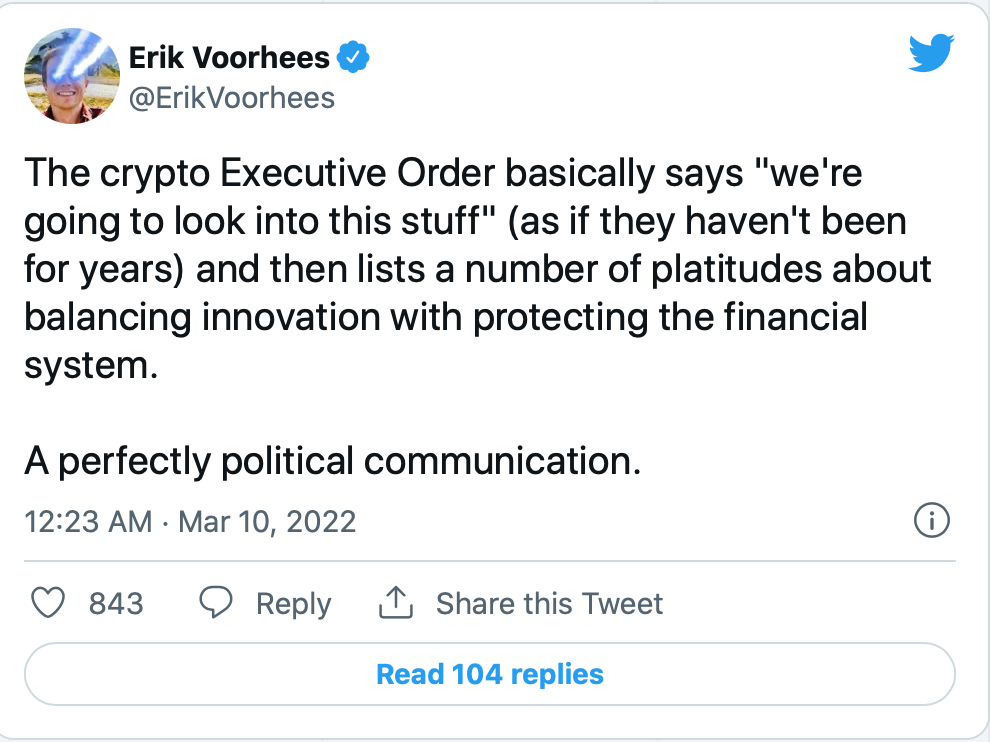The width and height of the screenshot is (990, 742).
Task: Open Twitter via the blue bird logo
Action: (x=931, y=53)
